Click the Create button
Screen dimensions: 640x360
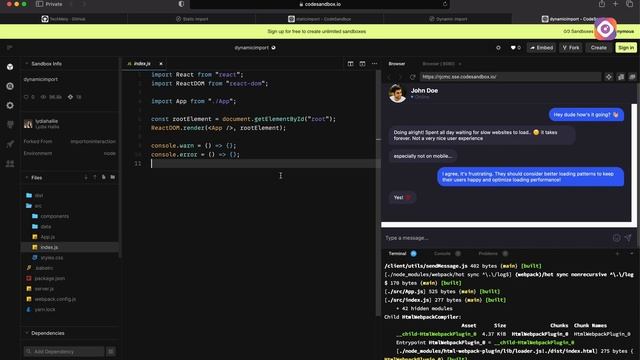click(x=598, y=48)
